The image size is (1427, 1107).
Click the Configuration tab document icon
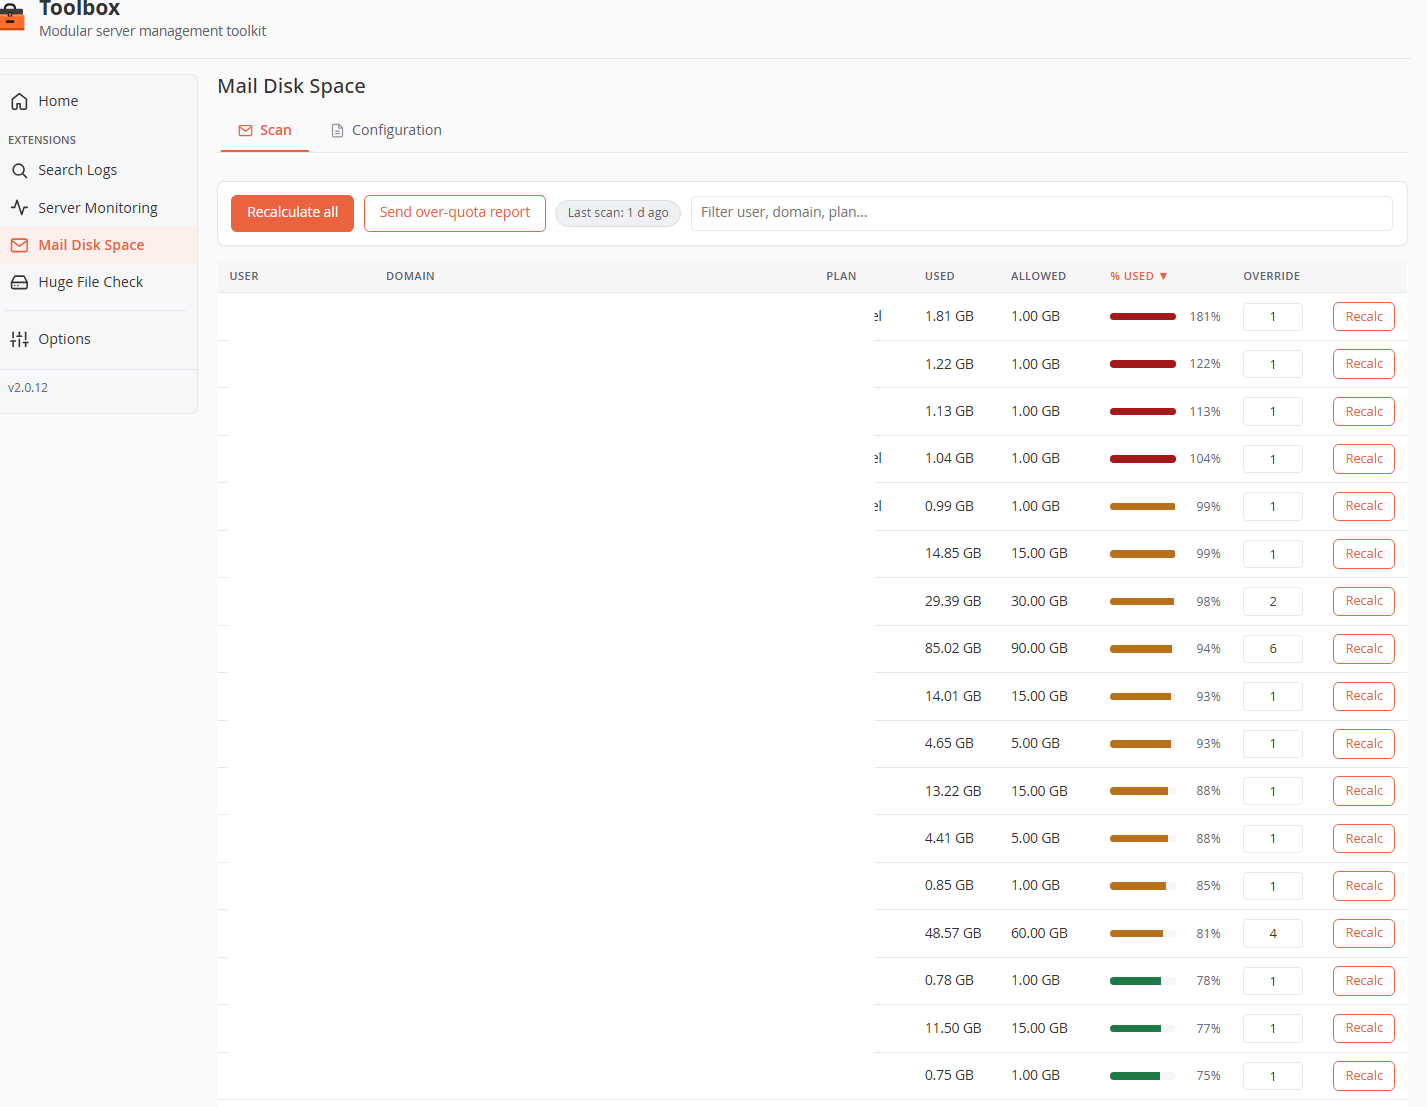pyautogui.click(x=337, y=130)
